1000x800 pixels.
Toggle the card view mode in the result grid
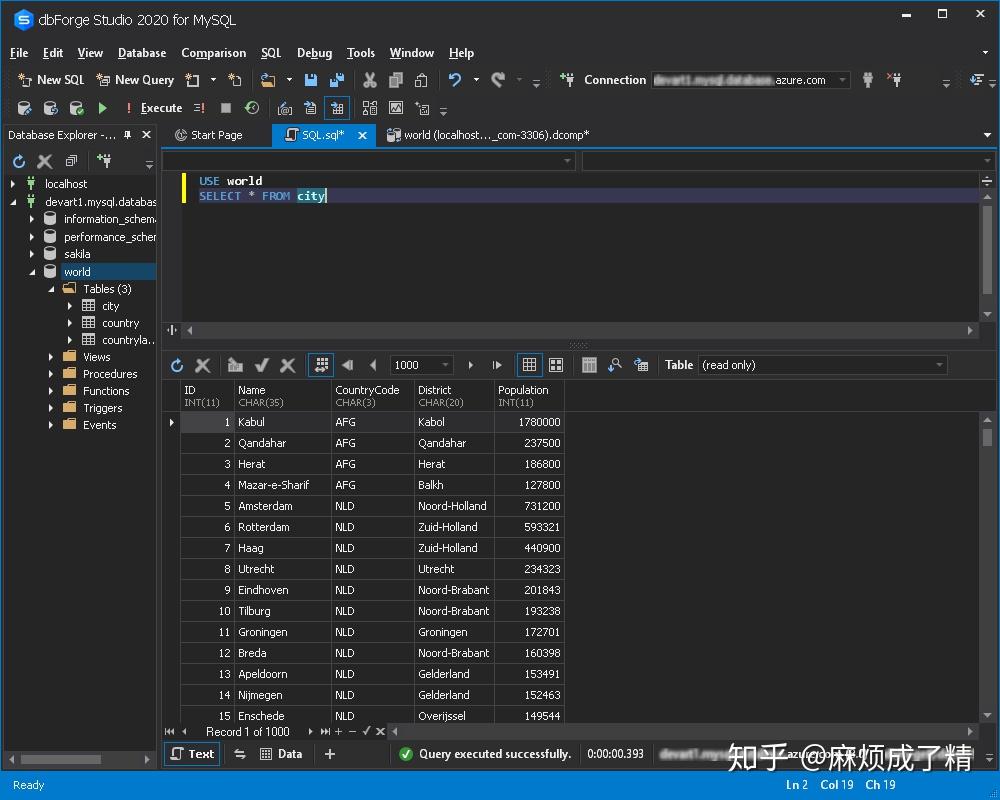556,365
